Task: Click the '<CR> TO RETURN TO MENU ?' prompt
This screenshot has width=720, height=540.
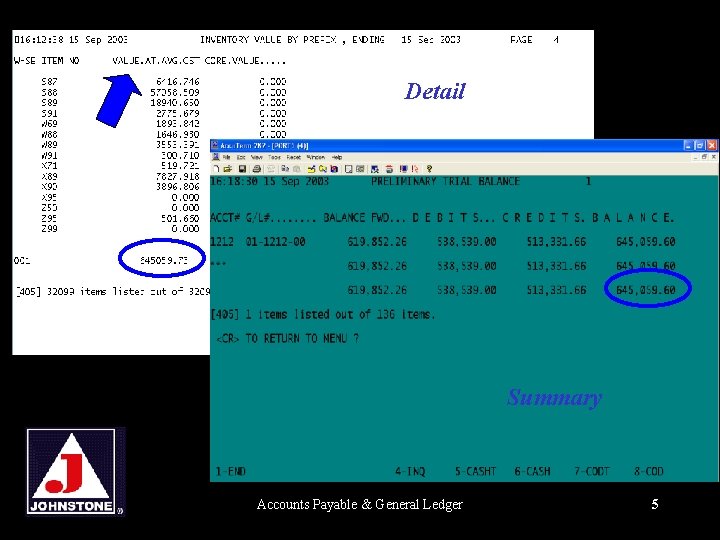Action: click(x=288, y=339)
